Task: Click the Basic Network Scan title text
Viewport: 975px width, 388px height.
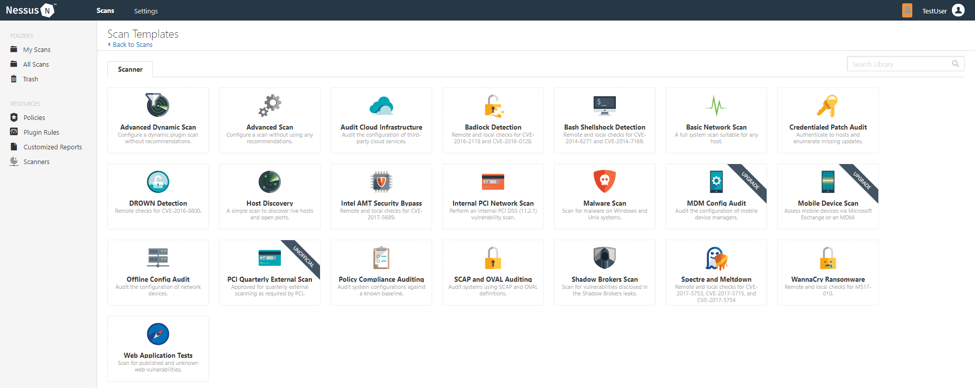Action: pyautogui.click(x=716, y=127)
